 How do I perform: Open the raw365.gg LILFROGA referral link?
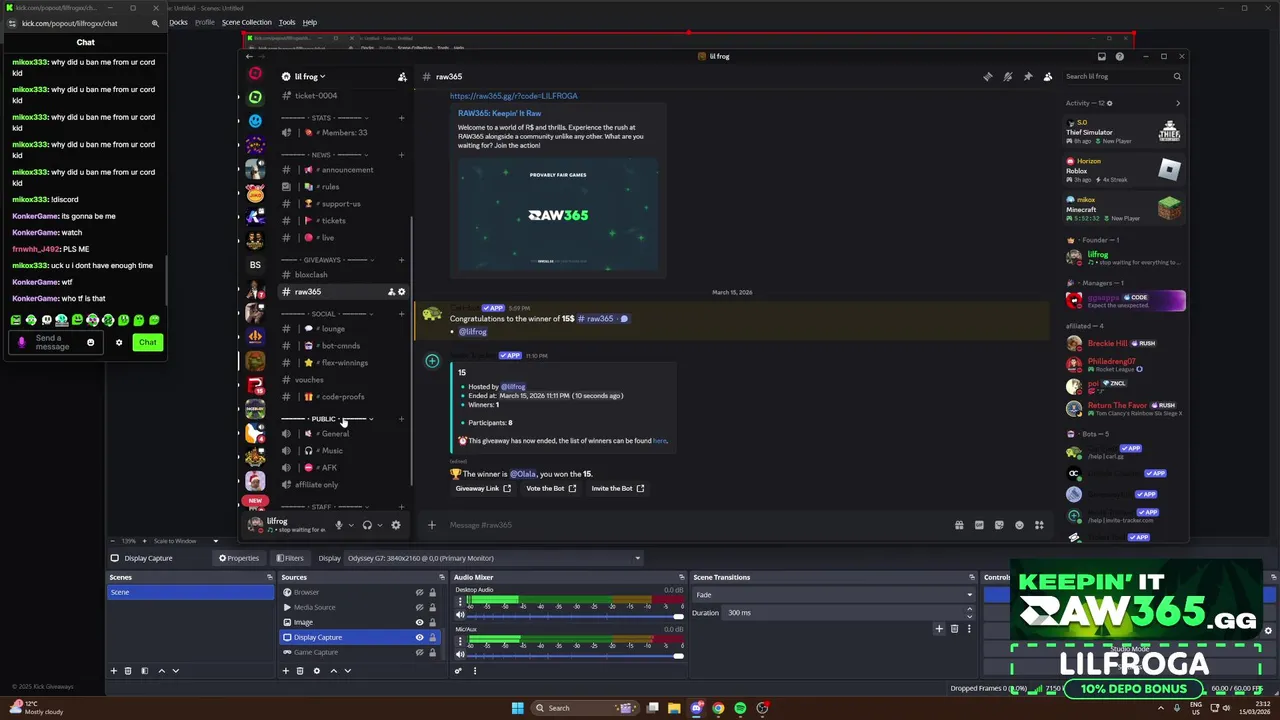[x=513, y=96]
